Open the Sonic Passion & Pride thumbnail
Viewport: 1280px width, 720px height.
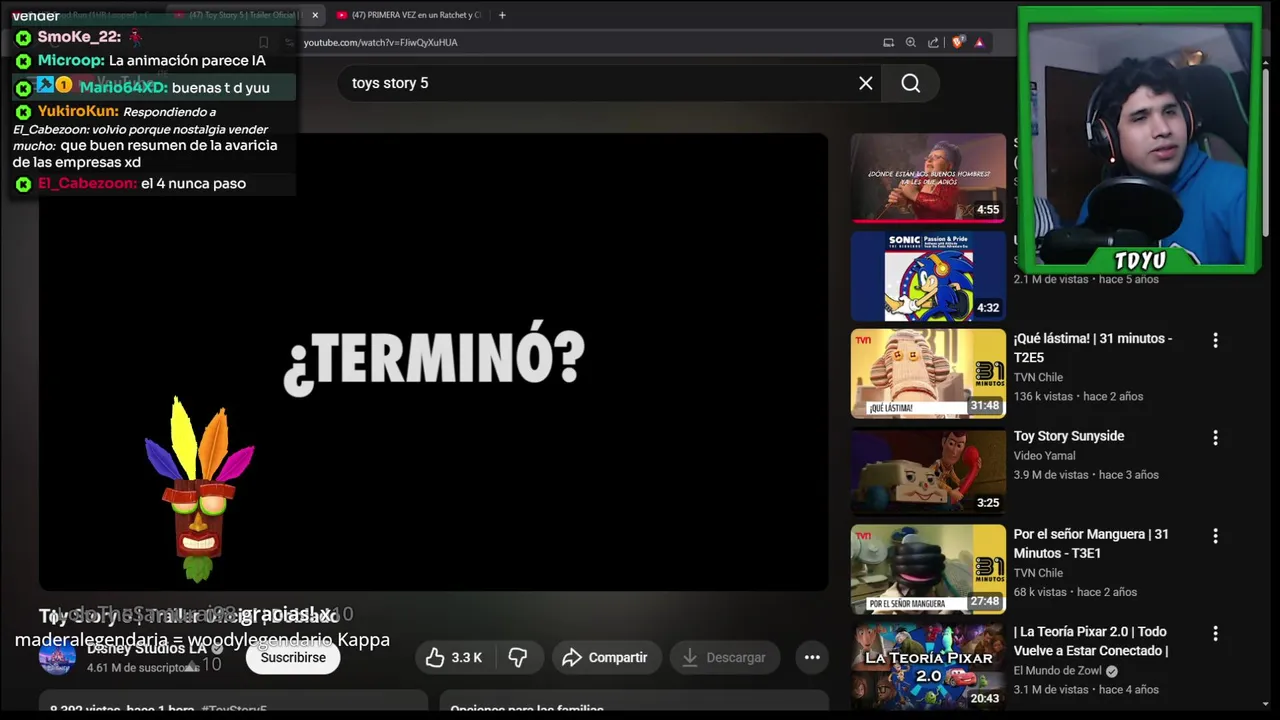[x=928, y=275]
